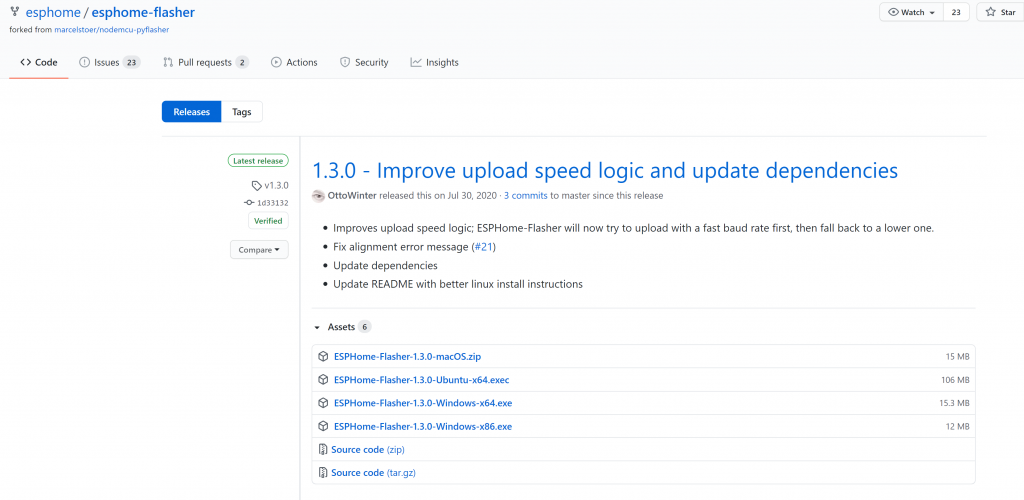Star the esphome-flasher repository
This screenshot has width=1024, height=500.
[x=999, y=12]
